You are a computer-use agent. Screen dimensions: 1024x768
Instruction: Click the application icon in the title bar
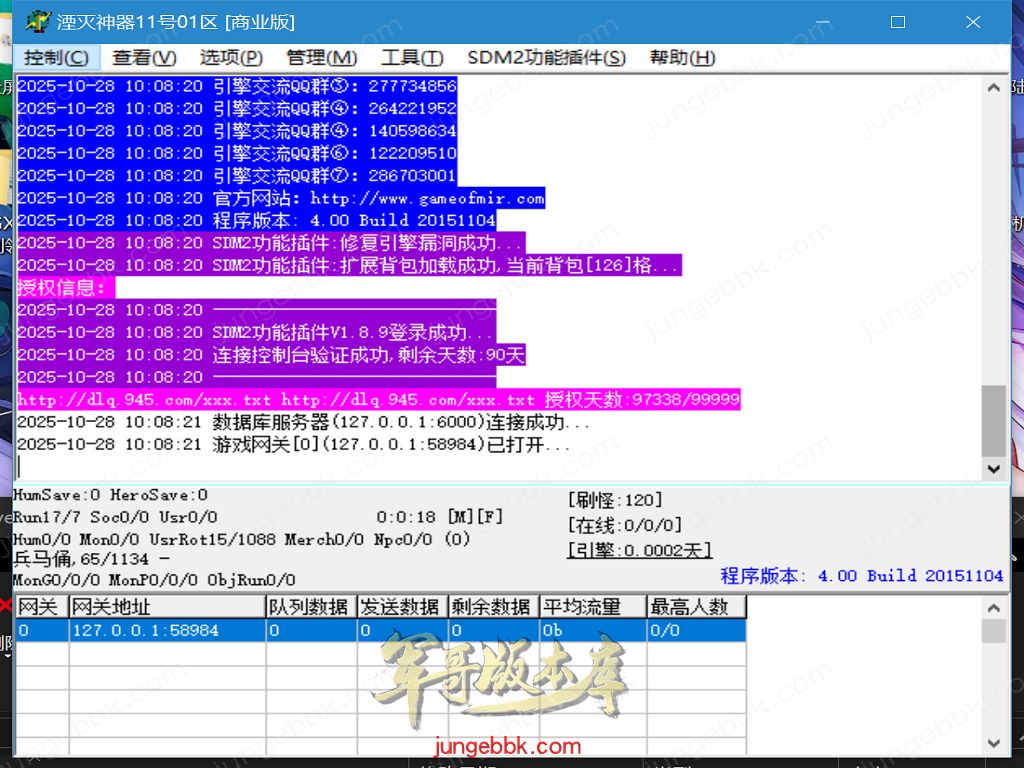tap(38, 21)
